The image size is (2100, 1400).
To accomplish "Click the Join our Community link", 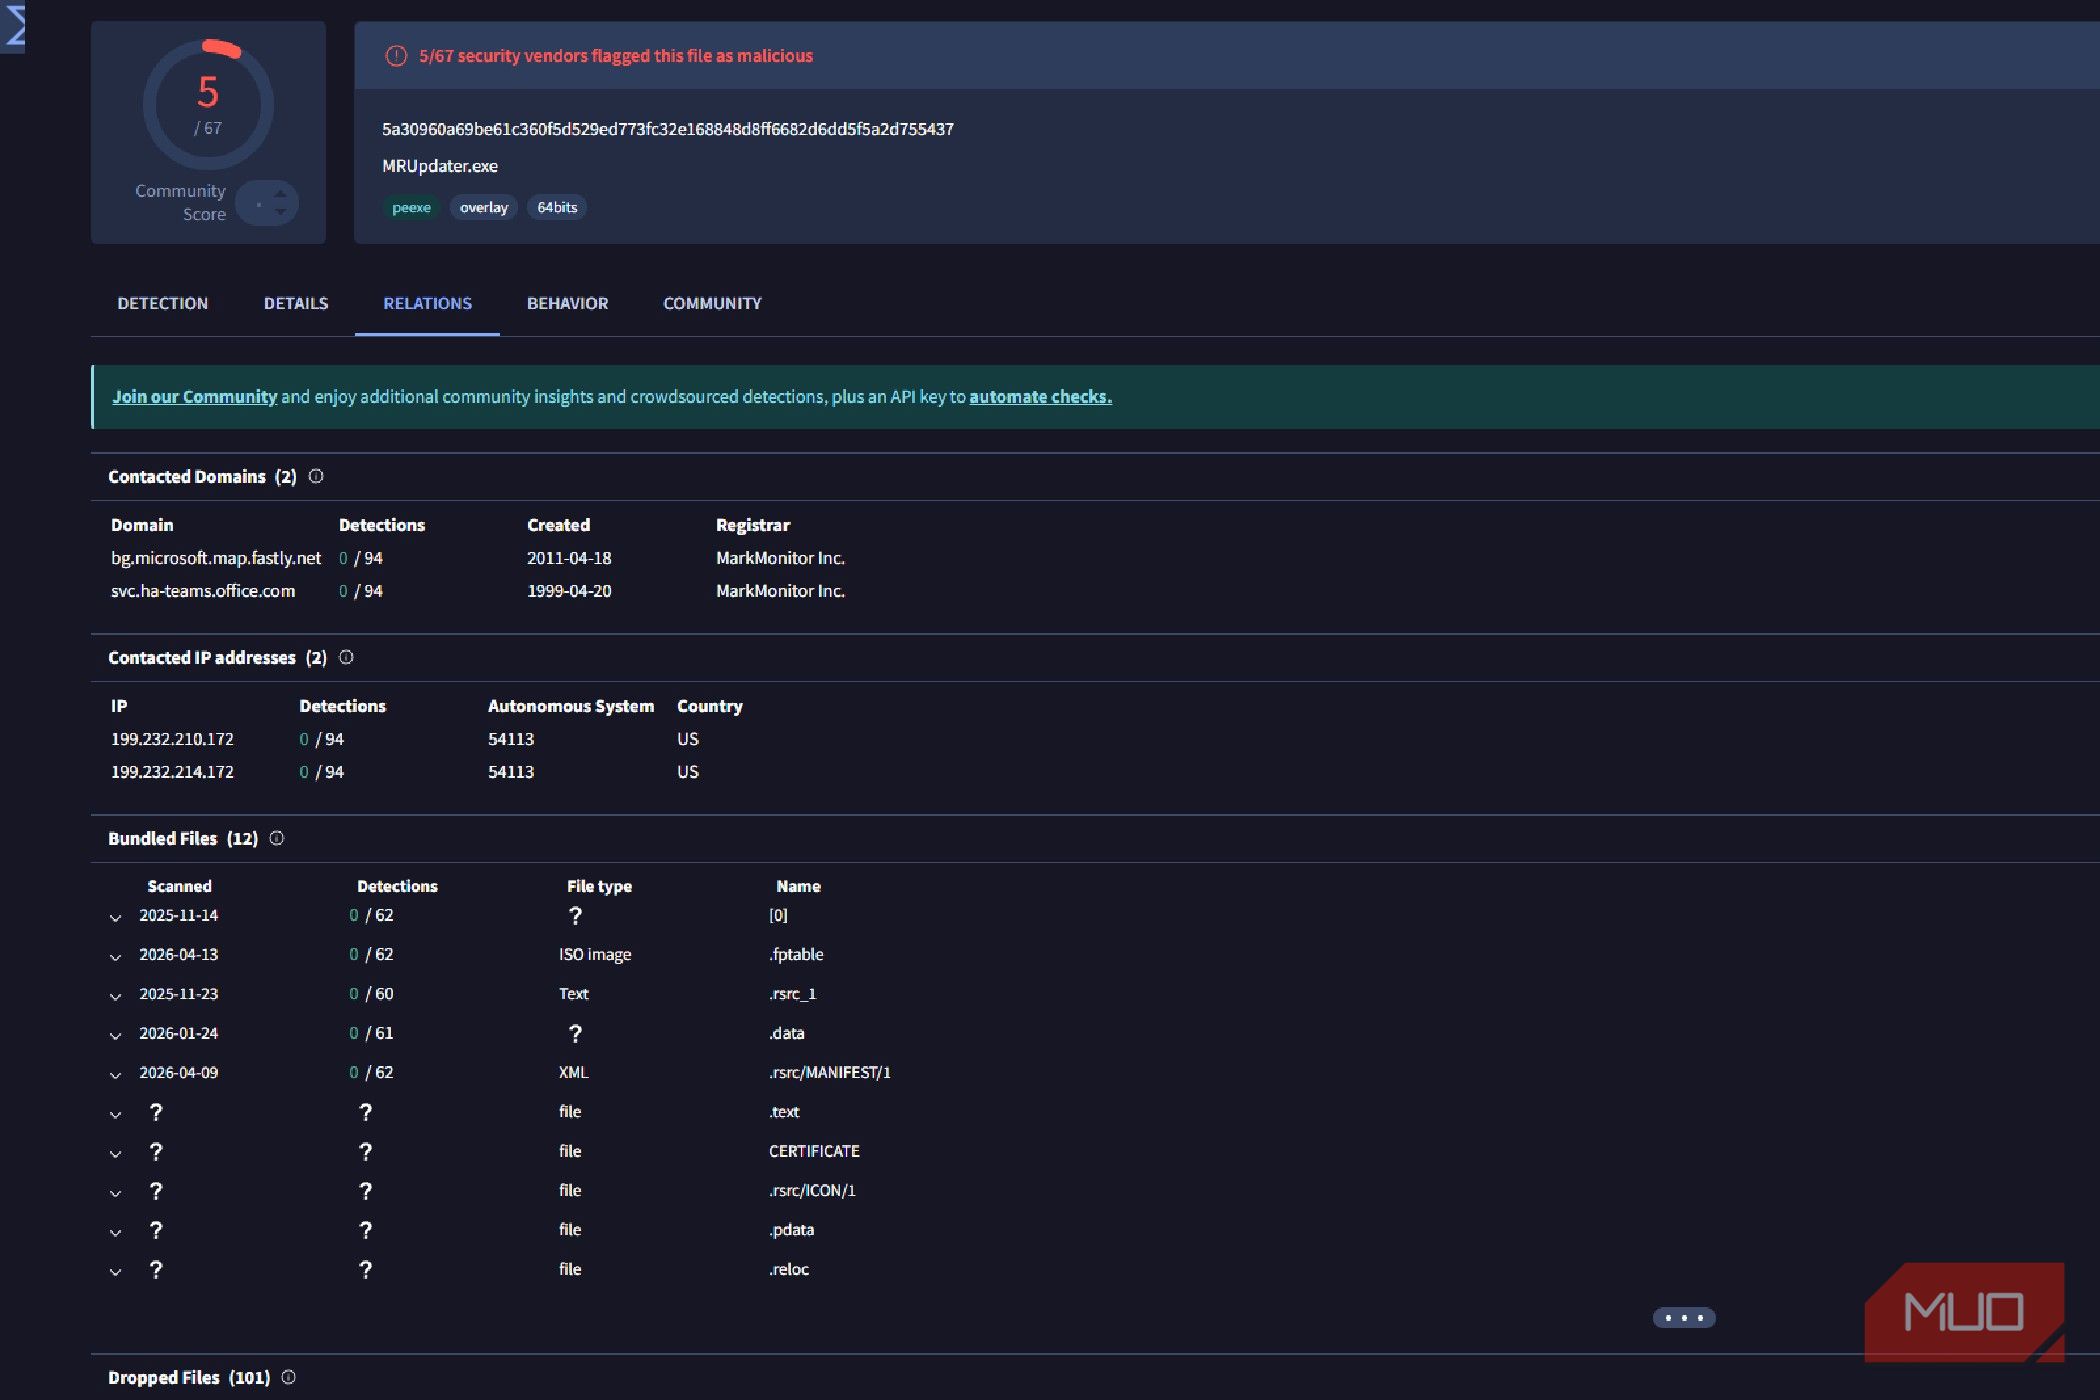I will pyautogui.click(x=194, y=397).
